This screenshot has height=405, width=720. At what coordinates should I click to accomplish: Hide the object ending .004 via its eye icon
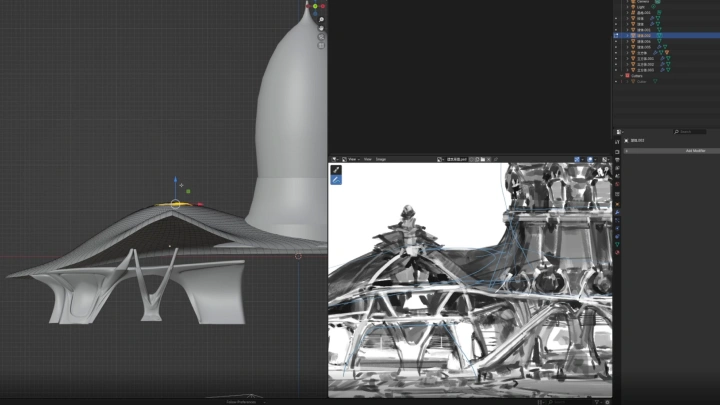tap(616, 41)
